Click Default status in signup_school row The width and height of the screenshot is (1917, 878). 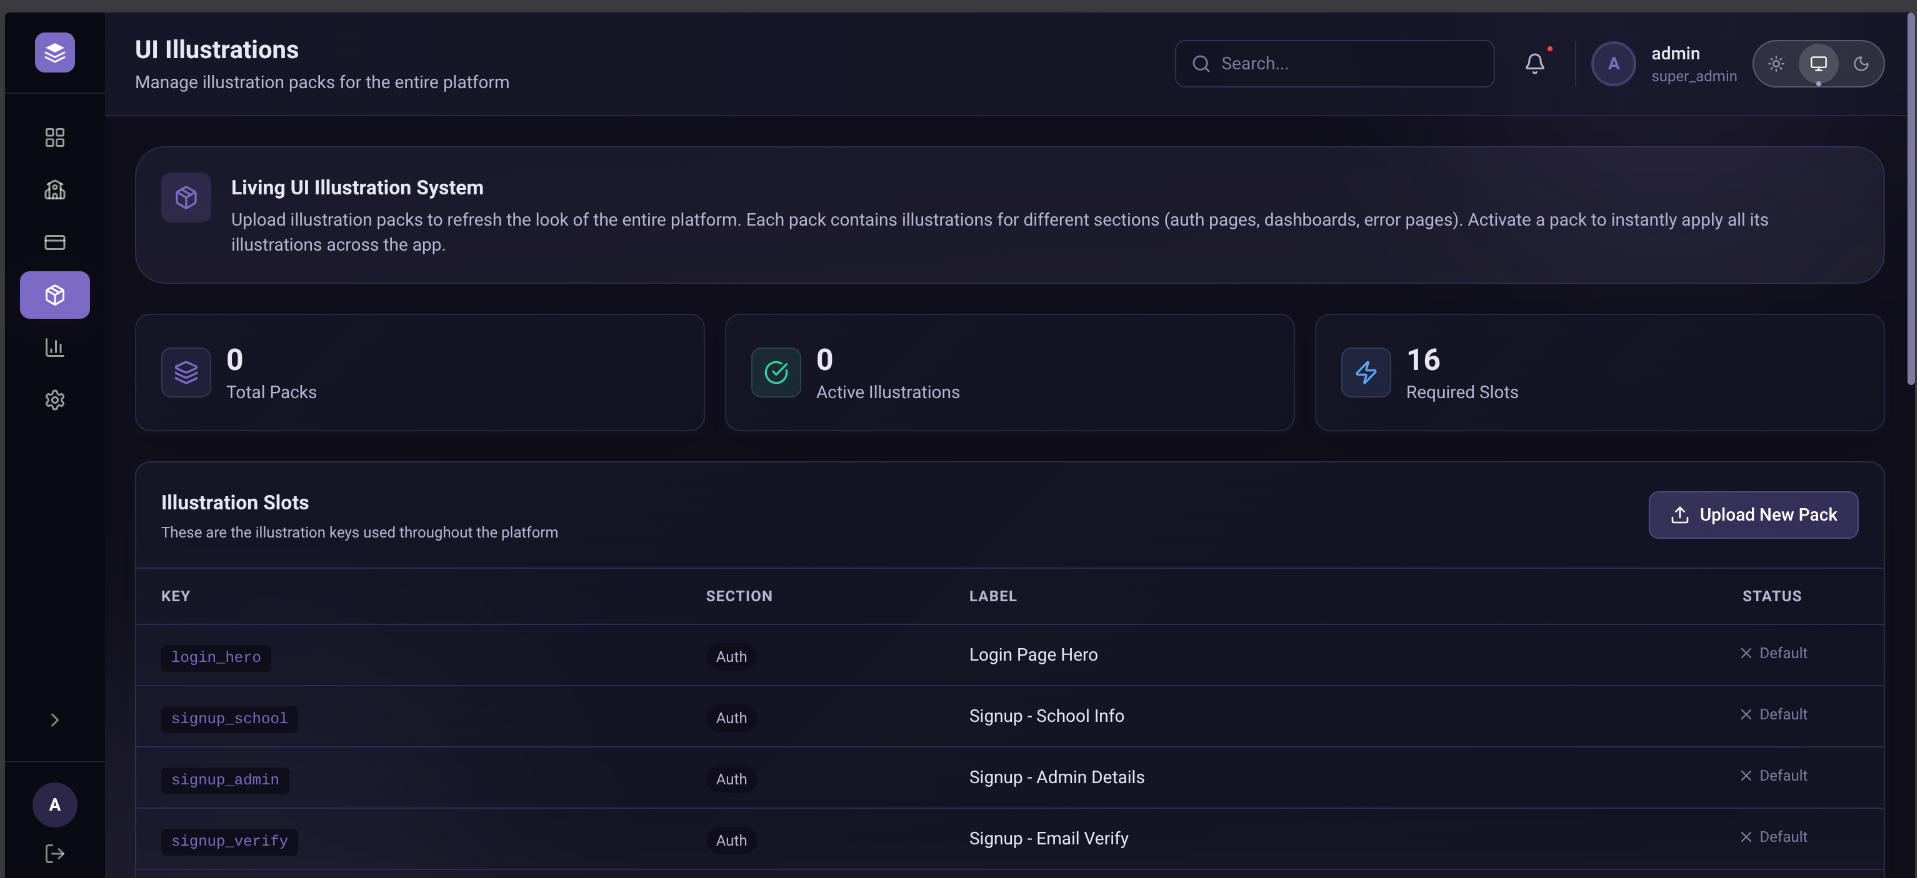pyautogui.click(x=1773, y=714)
